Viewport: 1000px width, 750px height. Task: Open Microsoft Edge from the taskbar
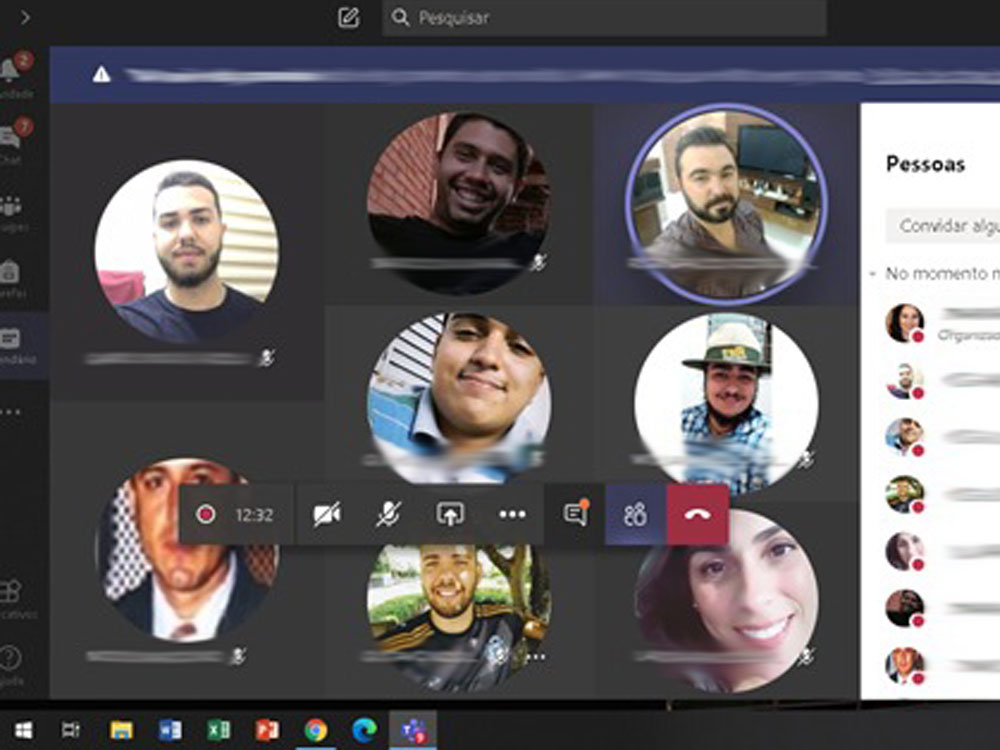pyautogui.click(x=364, y=730)
